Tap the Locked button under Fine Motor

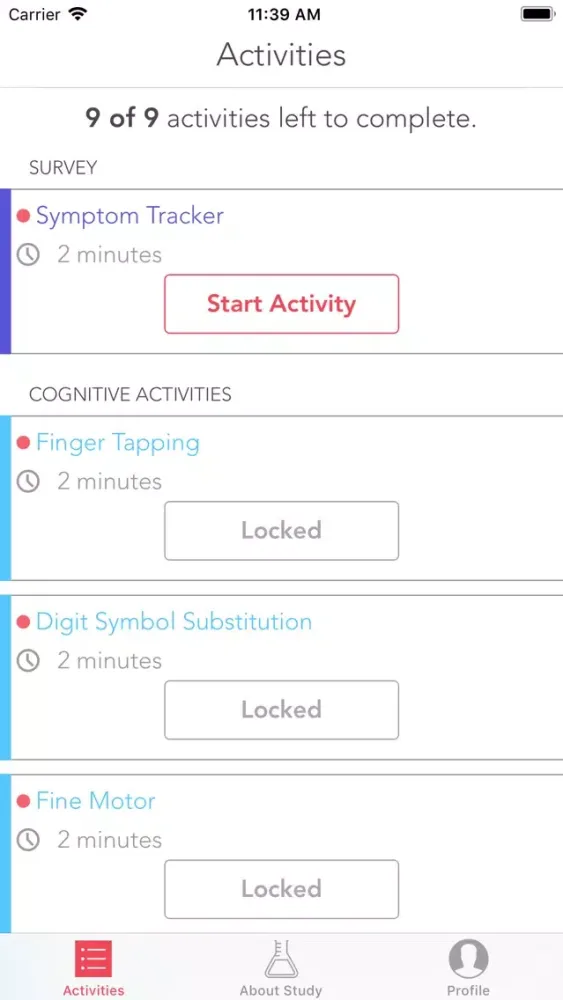[281, 889]
